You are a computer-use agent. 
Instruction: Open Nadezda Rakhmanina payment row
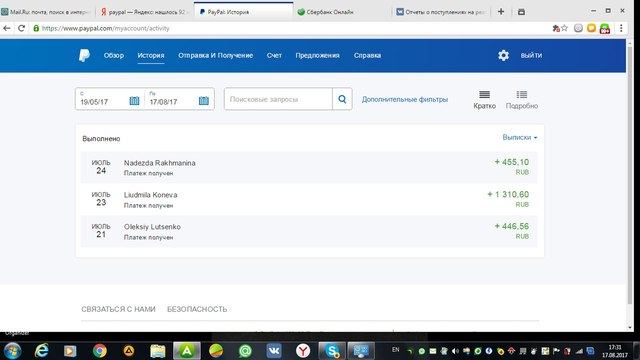[x=309, y=167]
